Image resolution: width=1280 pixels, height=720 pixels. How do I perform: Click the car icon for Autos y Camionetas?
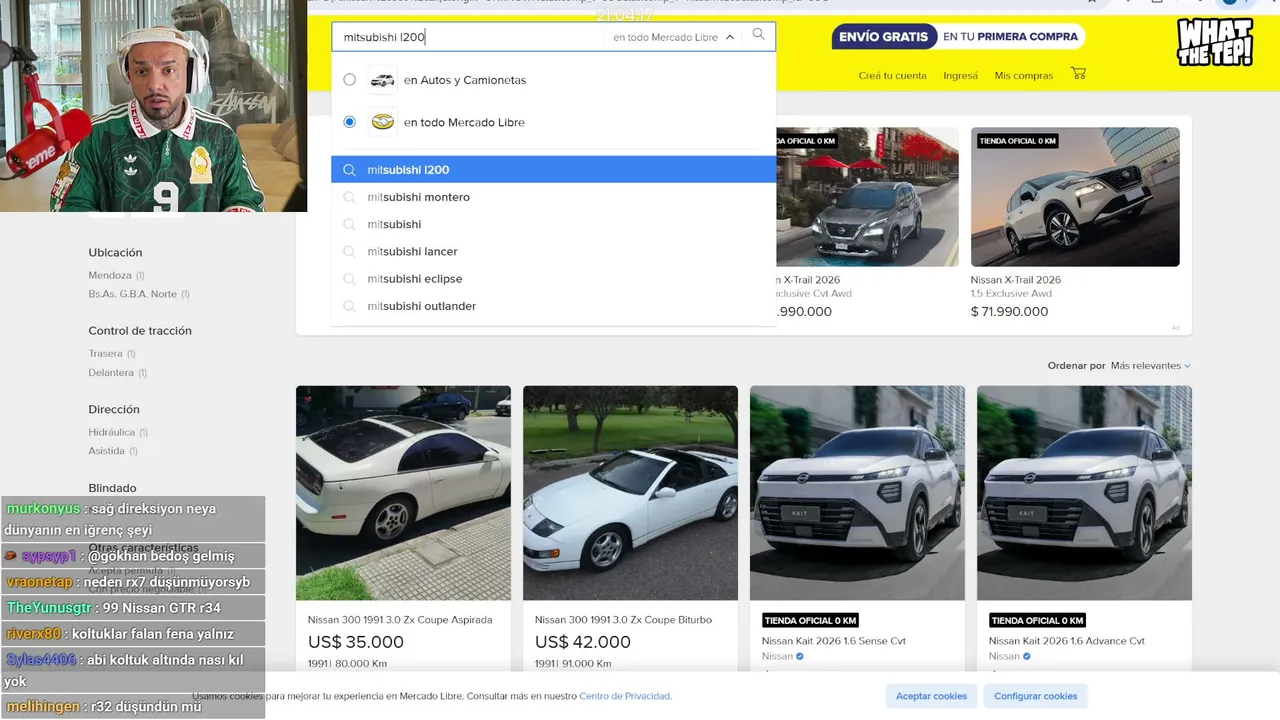coord(382,80)
